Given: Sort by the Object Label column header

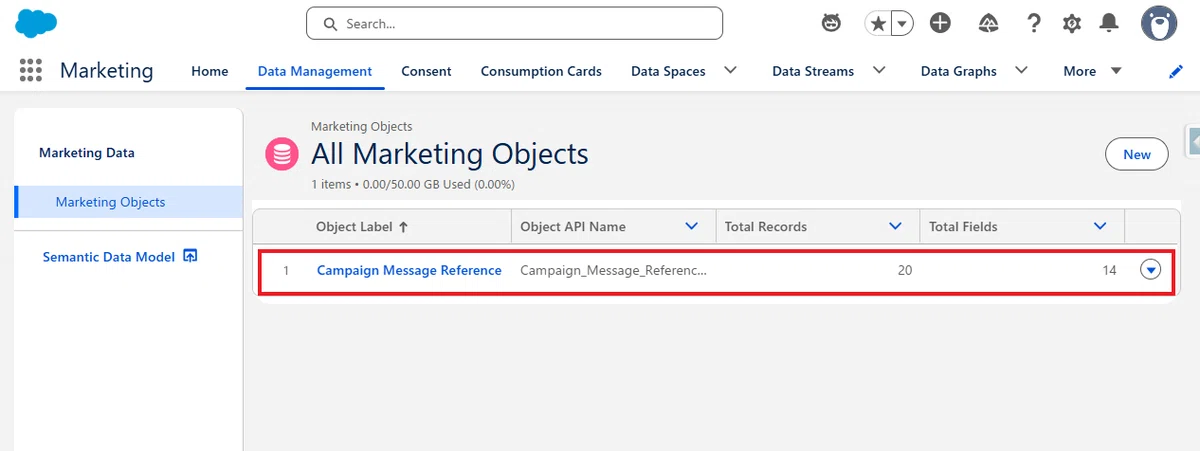Looking at the screenshot, I should tap(362, 227).
